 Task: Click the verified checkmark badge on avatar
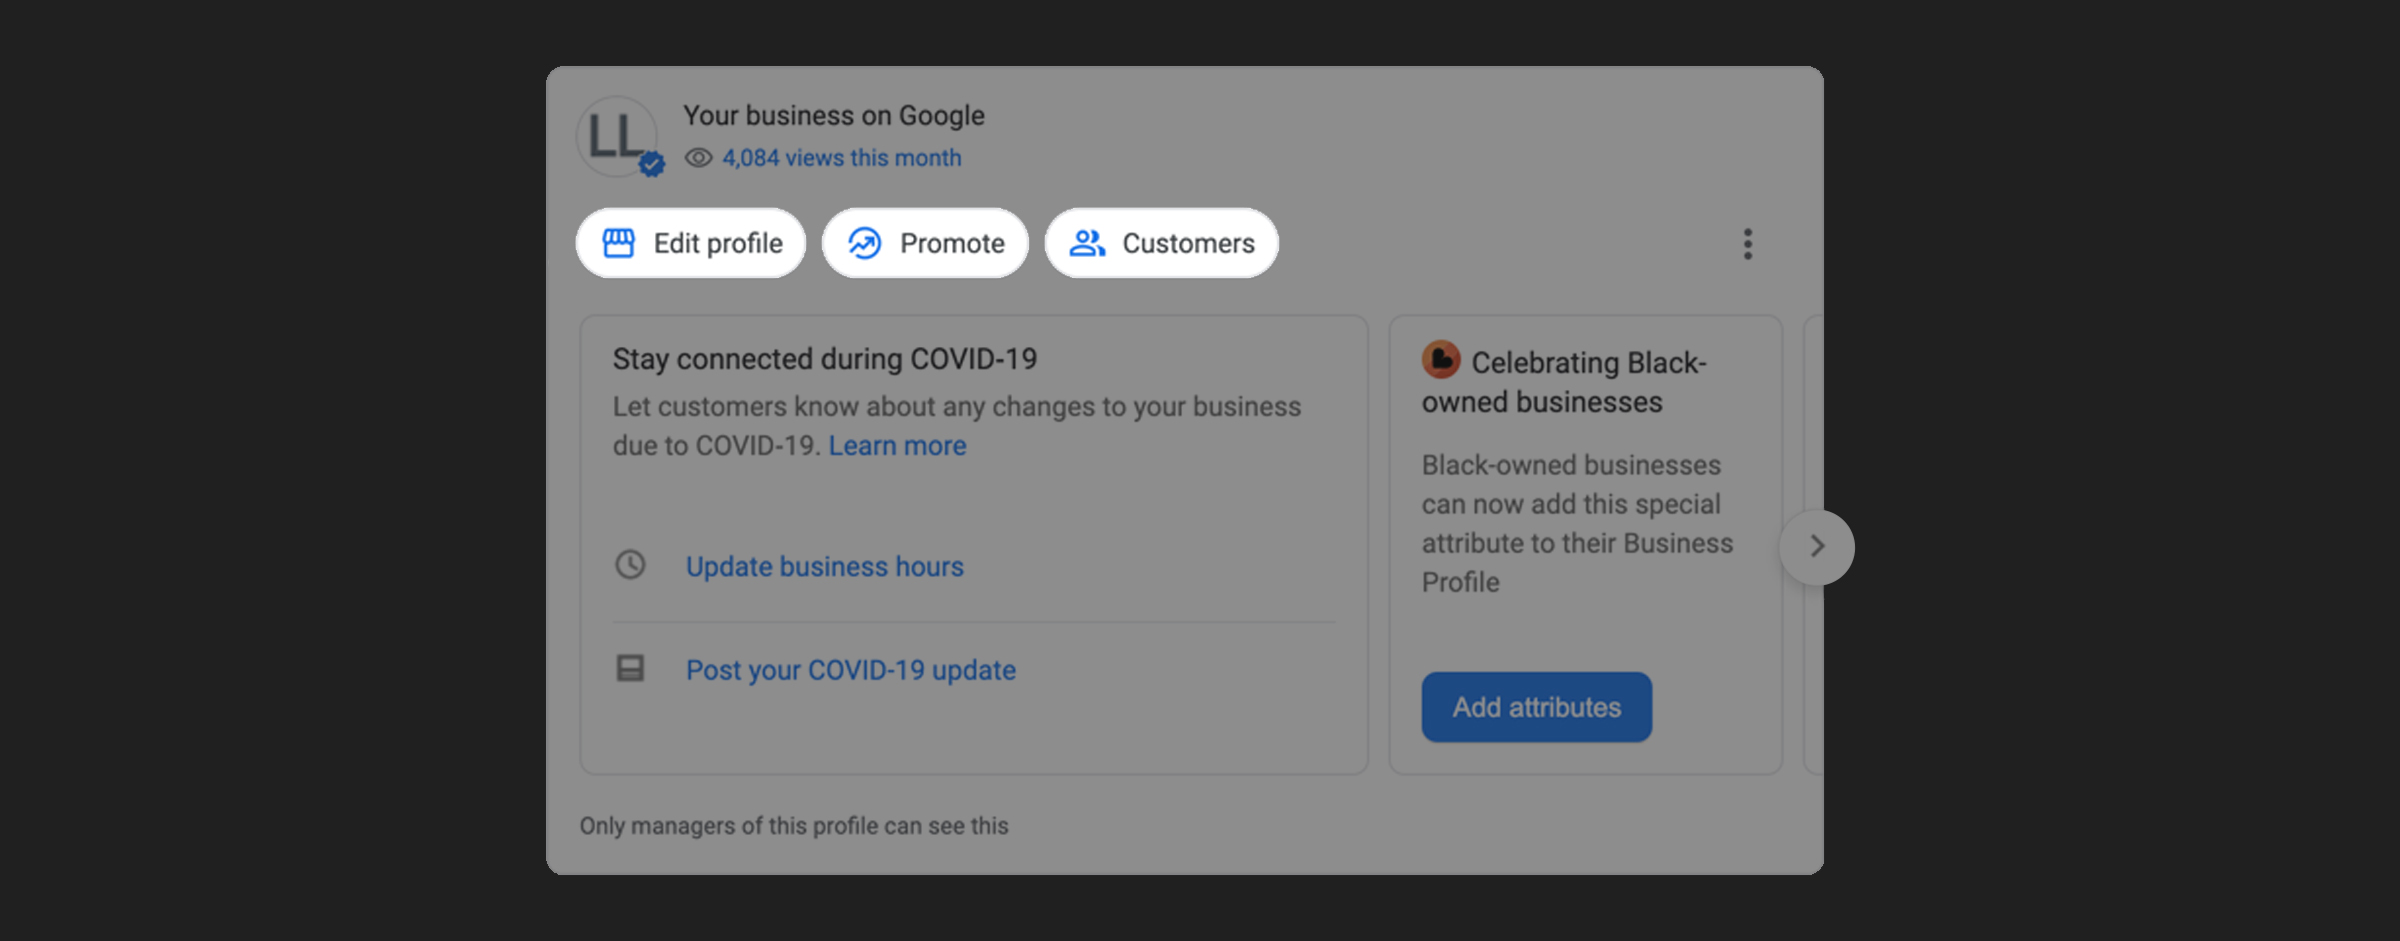point(652,164)
